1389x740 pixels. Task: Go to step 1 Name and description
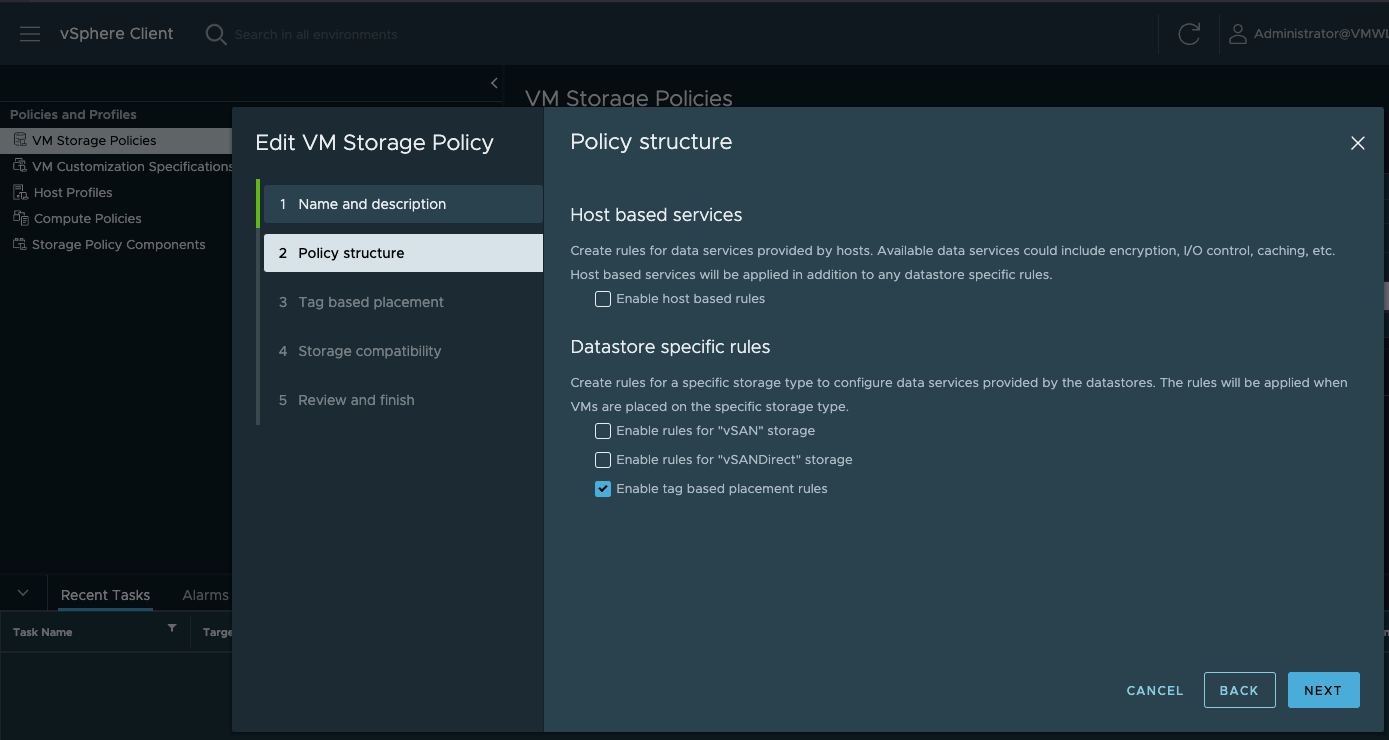tap(403, 204)
